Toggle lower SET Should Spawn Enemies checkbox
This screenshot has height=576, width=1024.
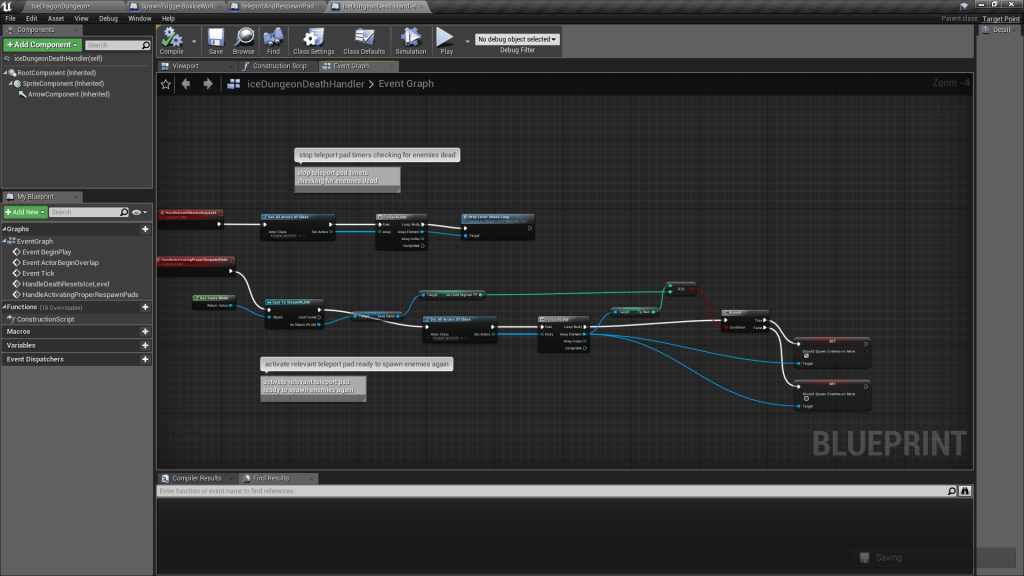pyautogui.click(x=806, y=398)
